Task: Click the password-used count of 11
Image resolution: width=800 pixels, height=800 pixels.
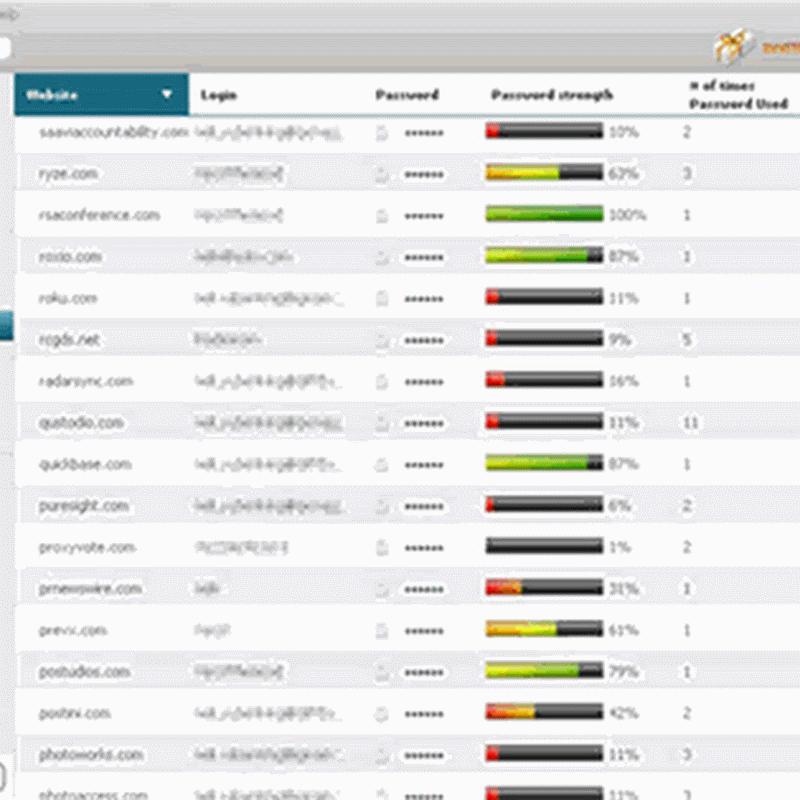Action: [x=690, y=422]
